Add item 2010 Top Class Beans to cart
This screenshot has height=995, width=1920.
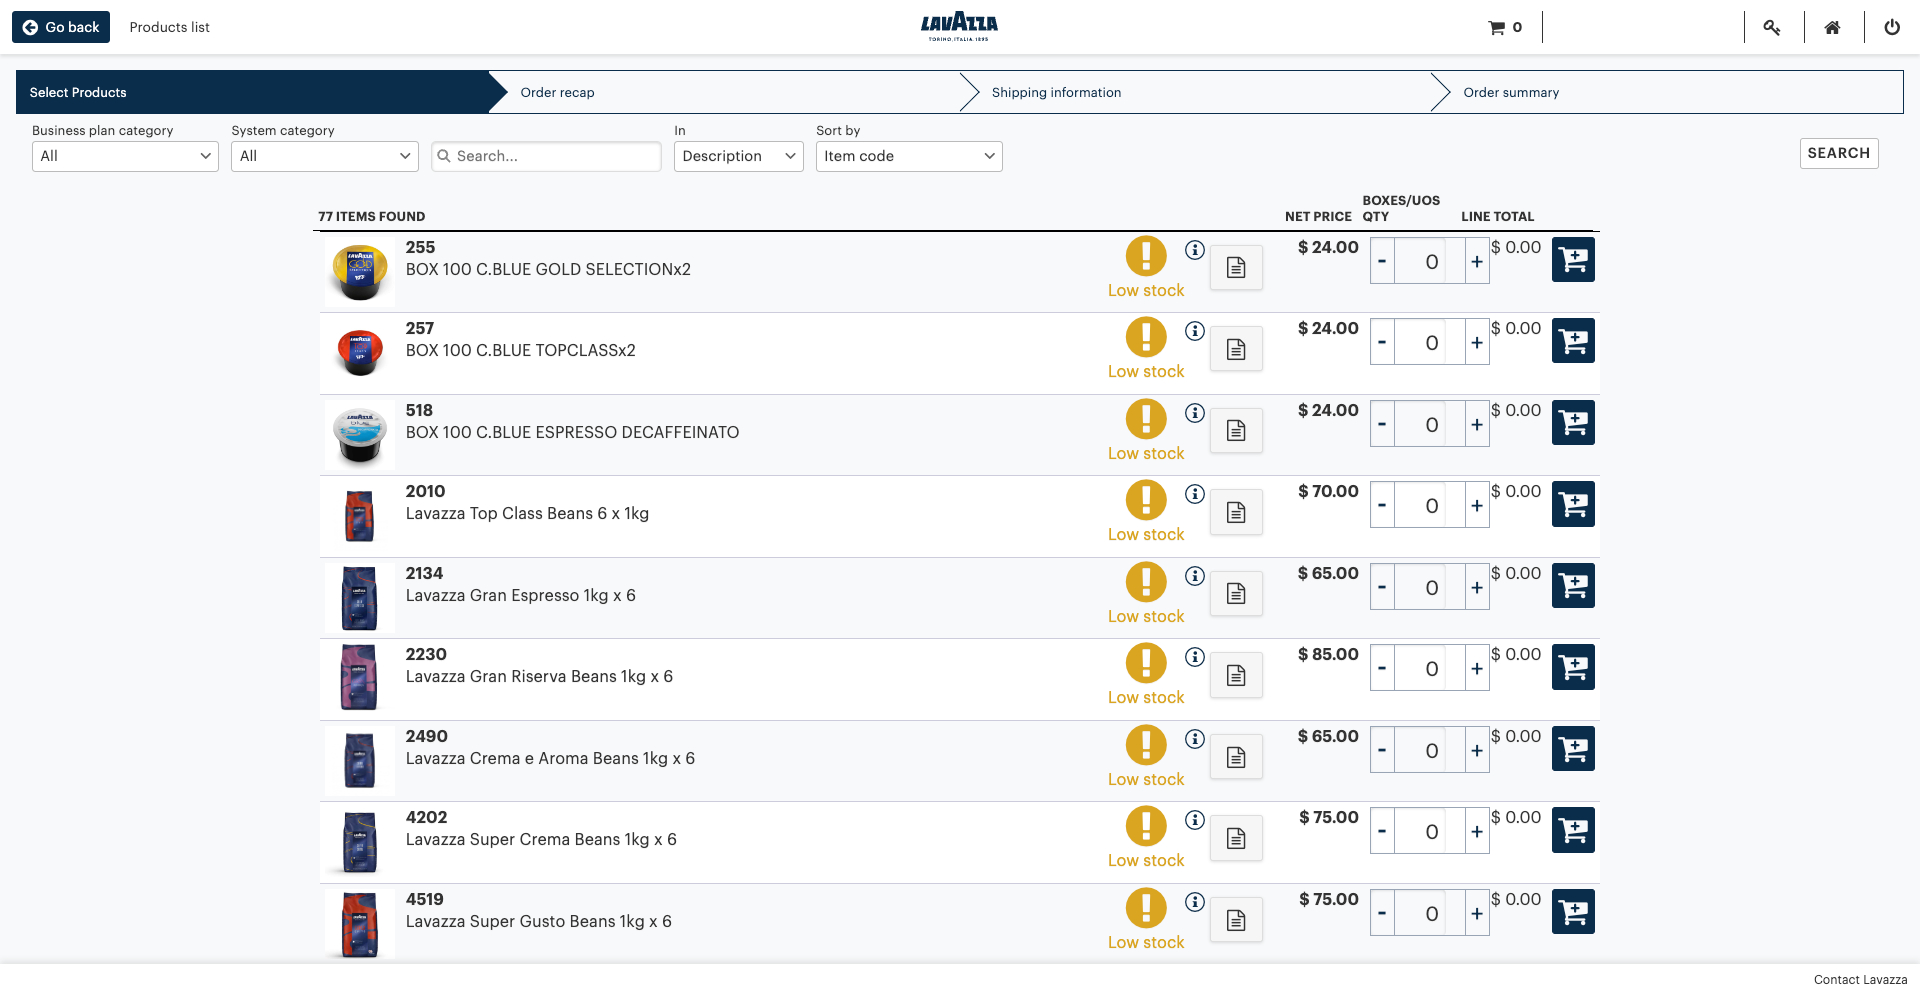(1573, 504)
